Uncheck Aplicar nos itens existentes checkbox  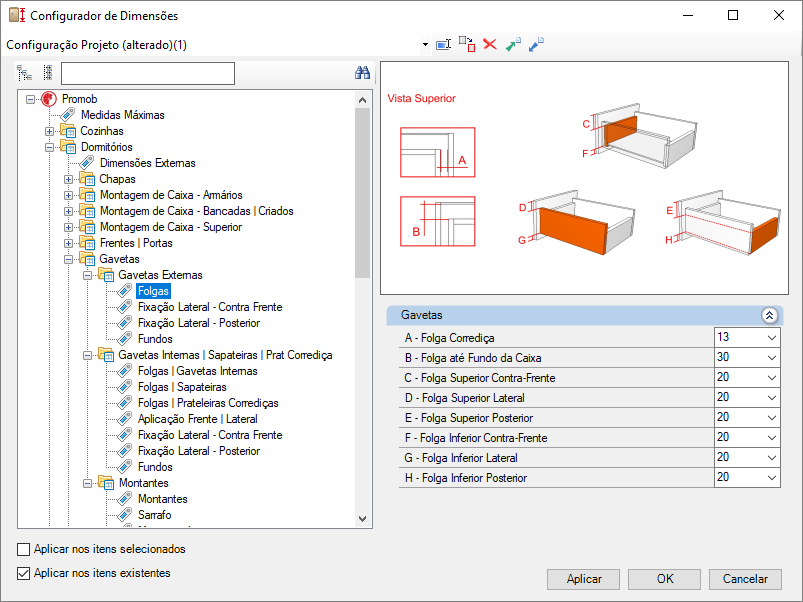coord(24,573)
